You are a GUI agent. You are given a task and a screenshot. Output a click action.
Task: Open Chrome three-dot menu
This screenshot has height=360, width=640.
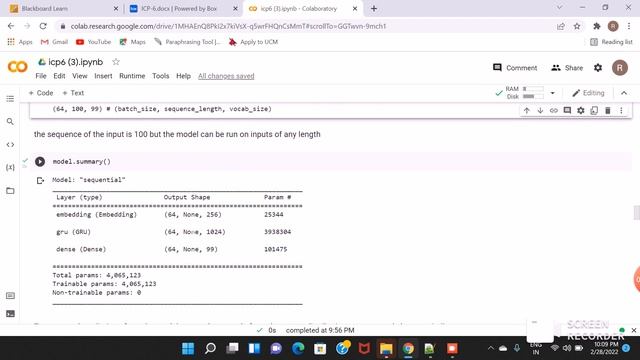pos(629,26)
